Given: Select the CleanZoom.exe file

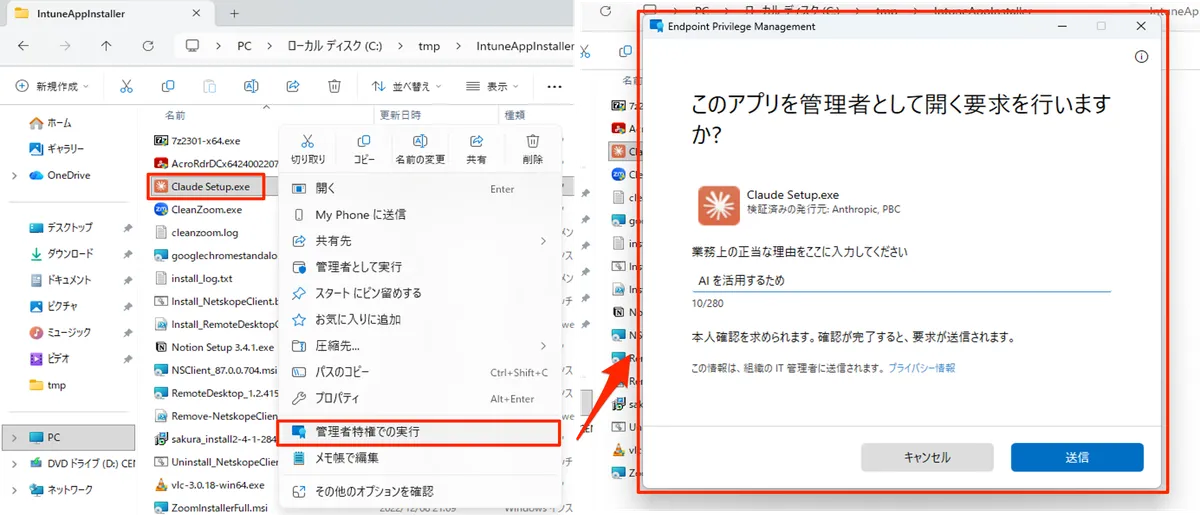Looking at the screenshot, I should coord(198,210).
